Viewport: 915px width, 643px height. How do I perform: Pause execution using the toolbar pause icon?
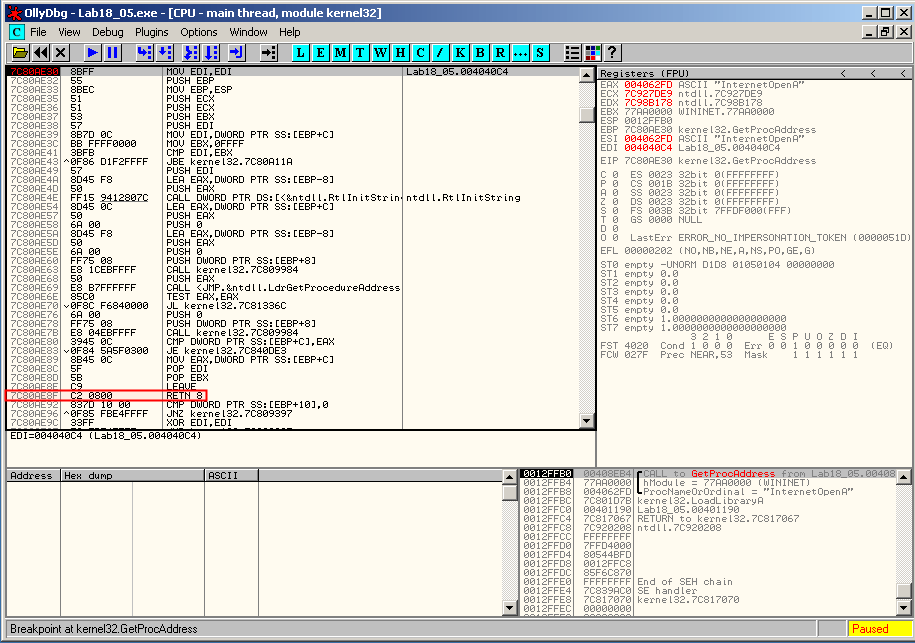pos(112,52)
